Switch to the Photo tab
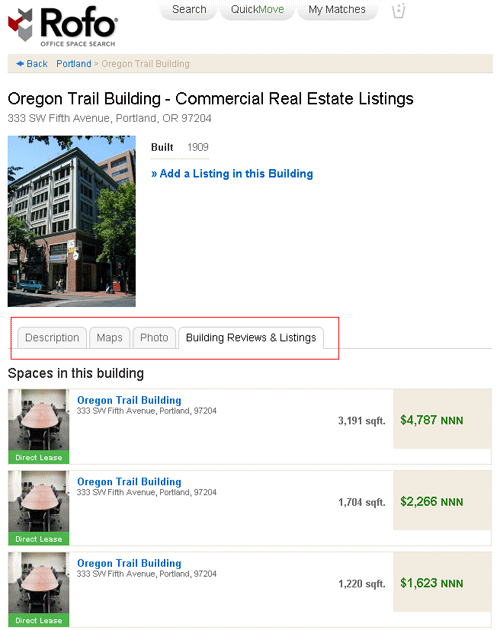Viewport: 500px width, 630px height. click(x=154, y=338)
